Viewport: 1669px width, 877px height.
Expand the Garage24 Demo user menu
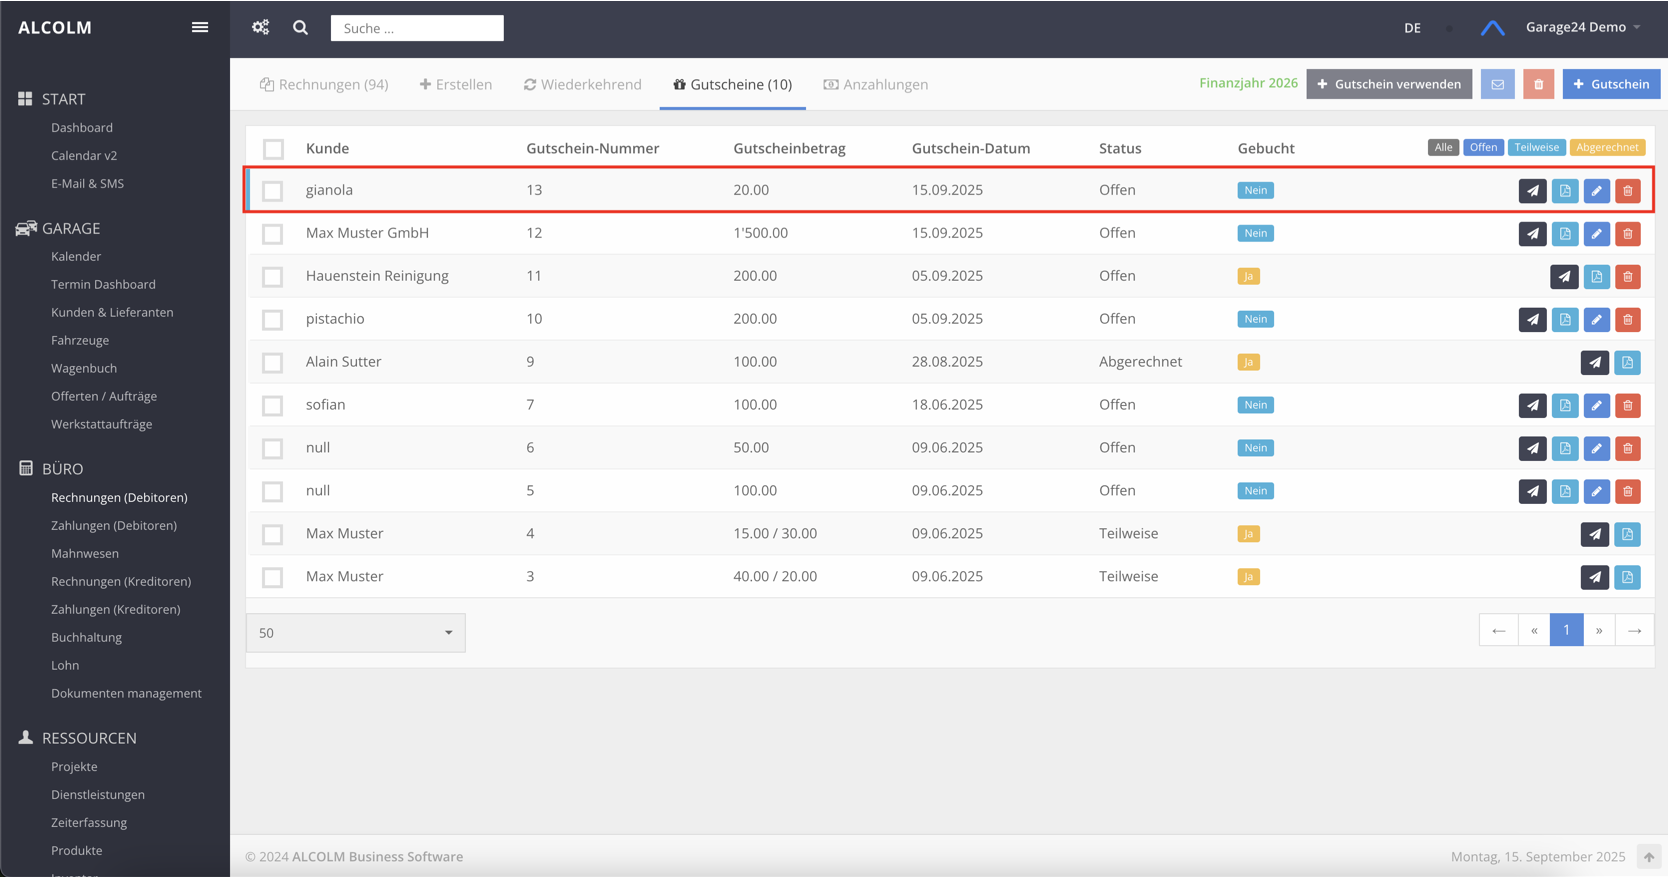pyautogui.click(x=1582, y=28)
